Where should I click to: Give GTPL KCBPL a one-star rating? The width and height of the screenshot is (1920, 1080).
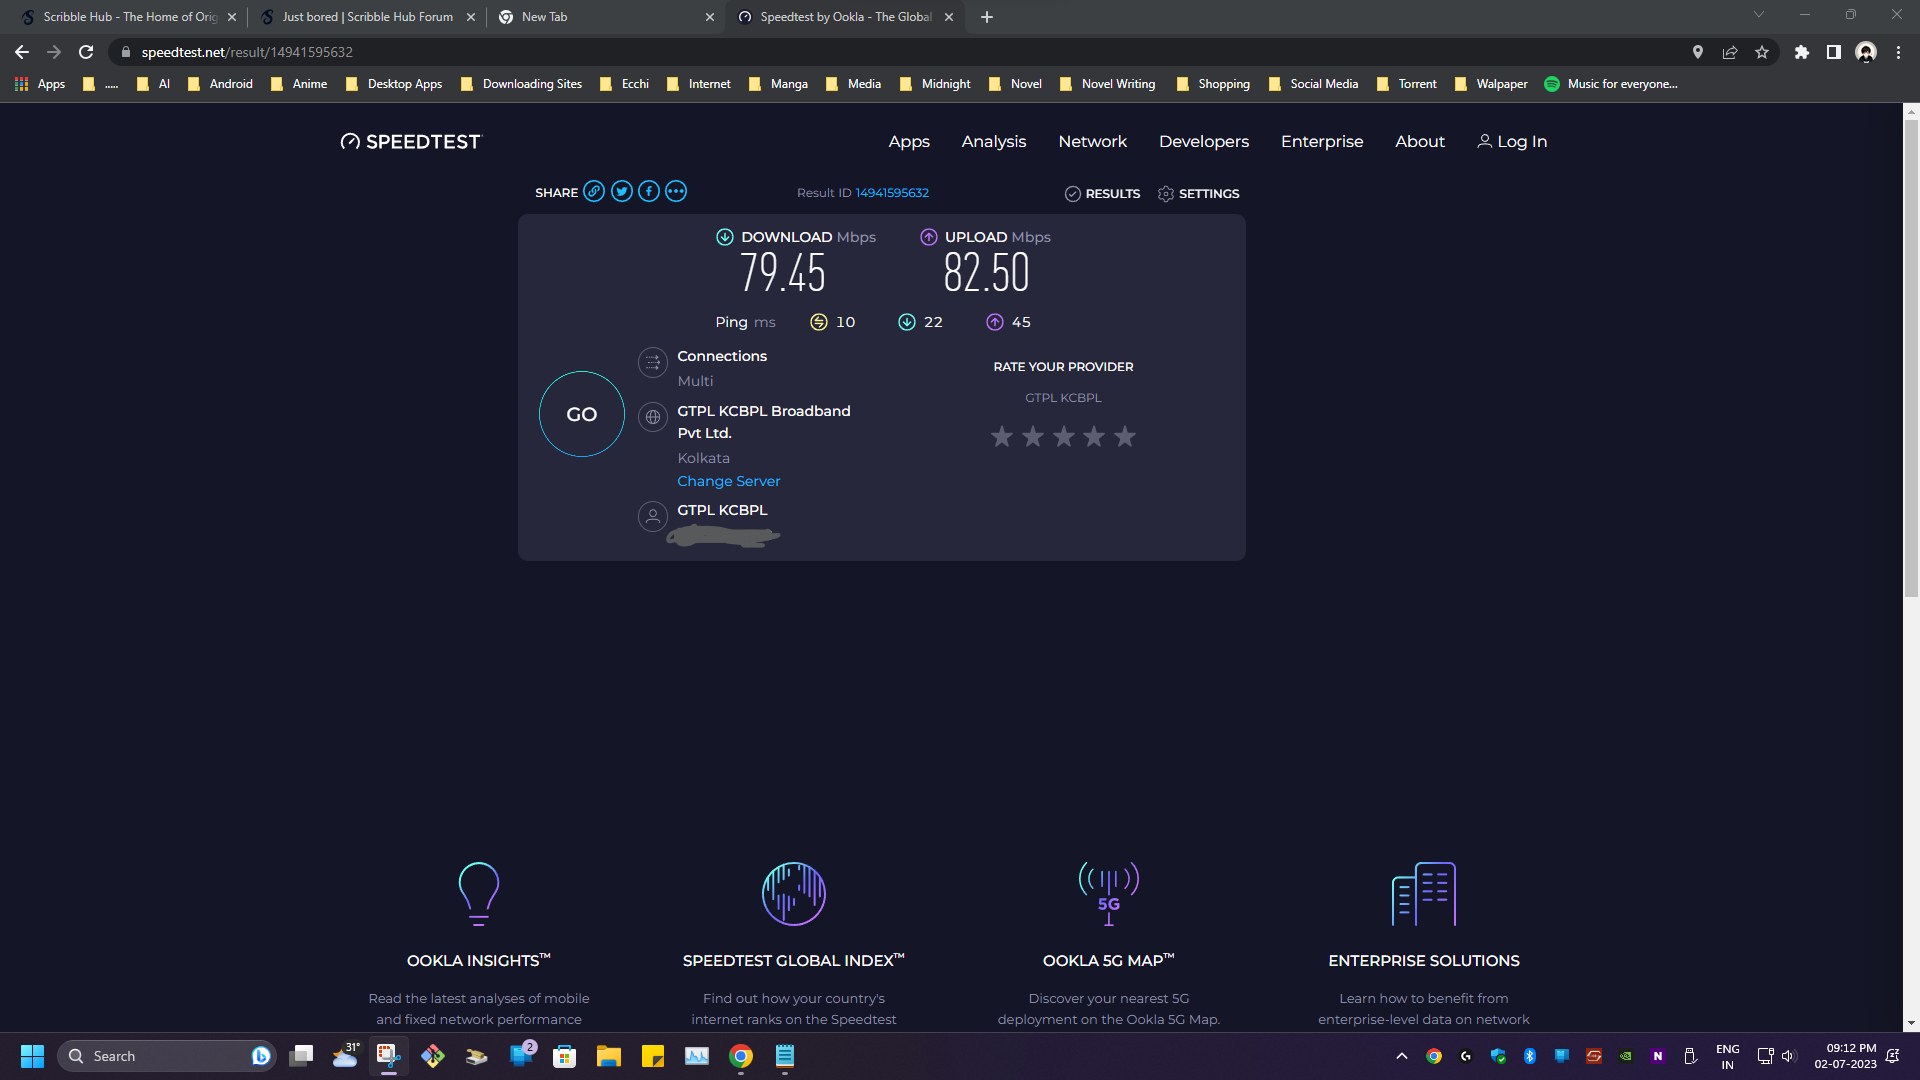click(x=1002, y=436)
